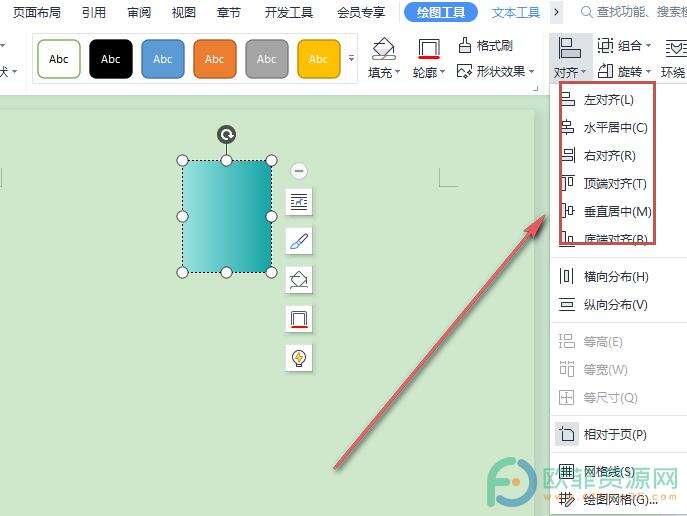Image resolution: width=687 pixels, height=516 pixels.
Task: Collapse floating toolbar with minus button
Action: [299, 170]
